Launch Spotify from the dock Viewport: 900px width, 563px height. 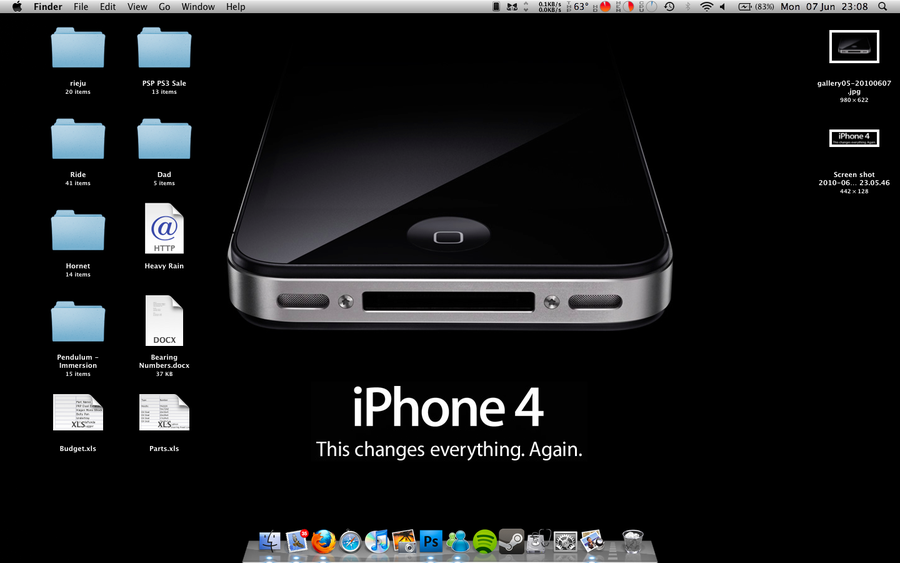484,541
